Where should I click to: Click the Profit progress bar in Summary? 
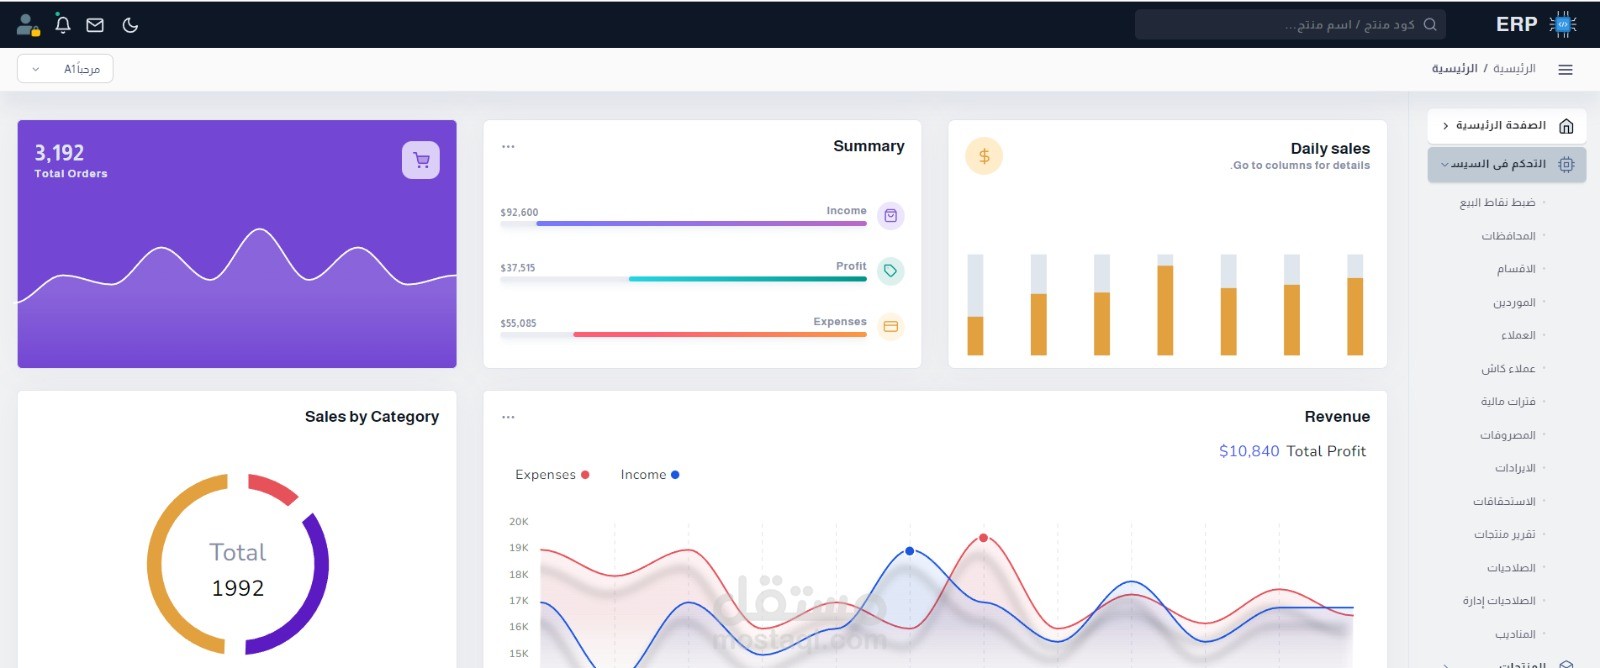683,279
